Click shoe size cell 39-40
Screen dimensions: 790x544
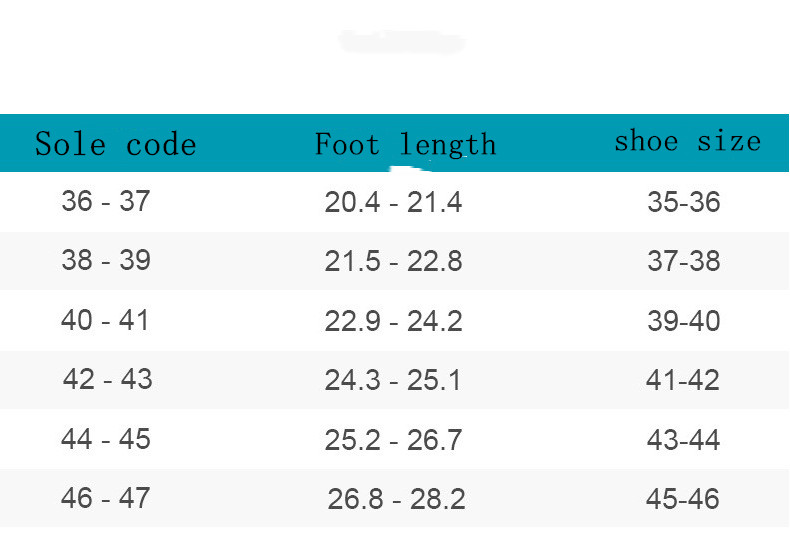[x=684, y=322]
